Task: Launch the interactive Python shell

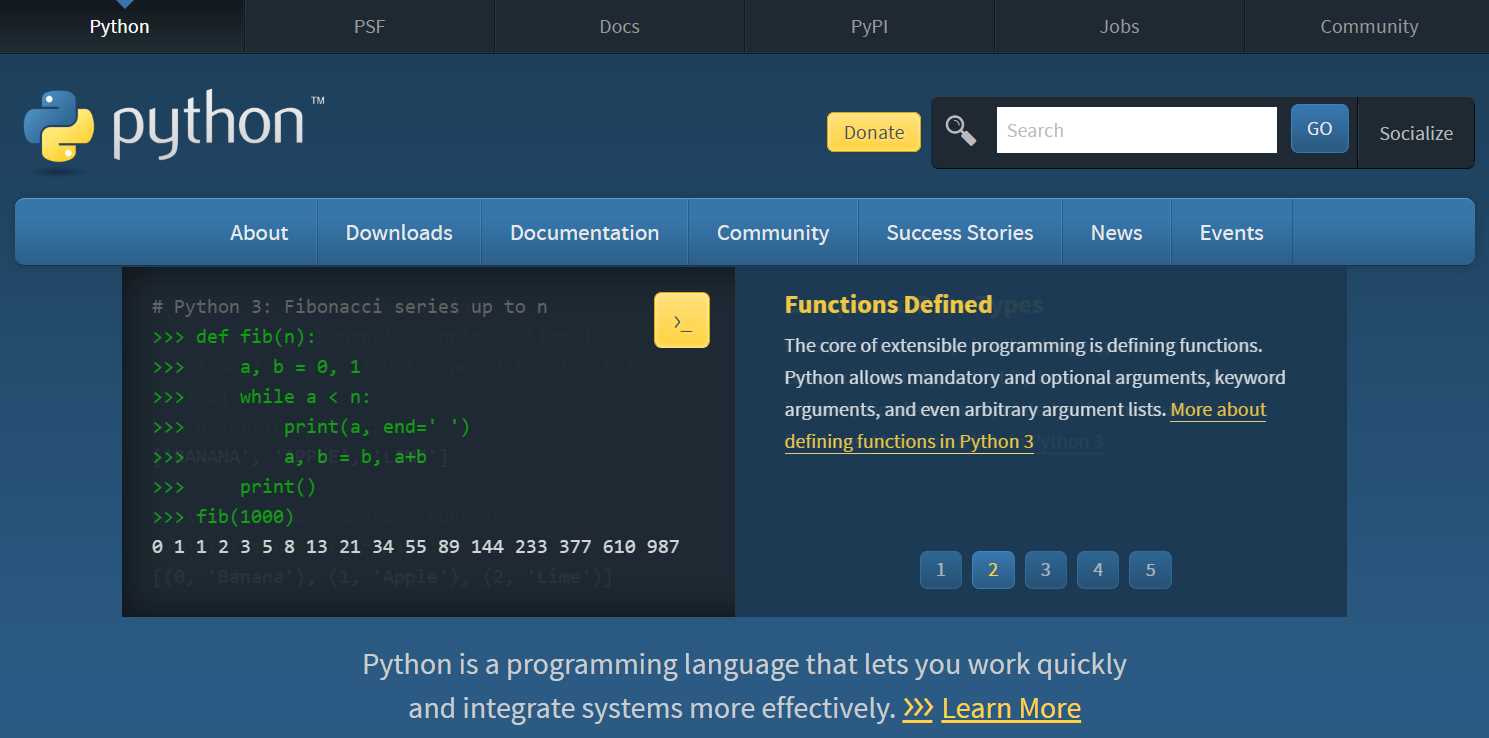Action: [x=681, y=320]
